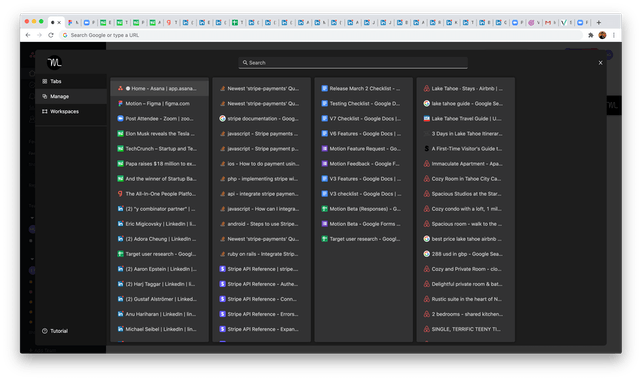Viewport: 642px width, 380px height.
Task: Select 'And the winner of Startup Ba...' row
Action: (159, 179)
